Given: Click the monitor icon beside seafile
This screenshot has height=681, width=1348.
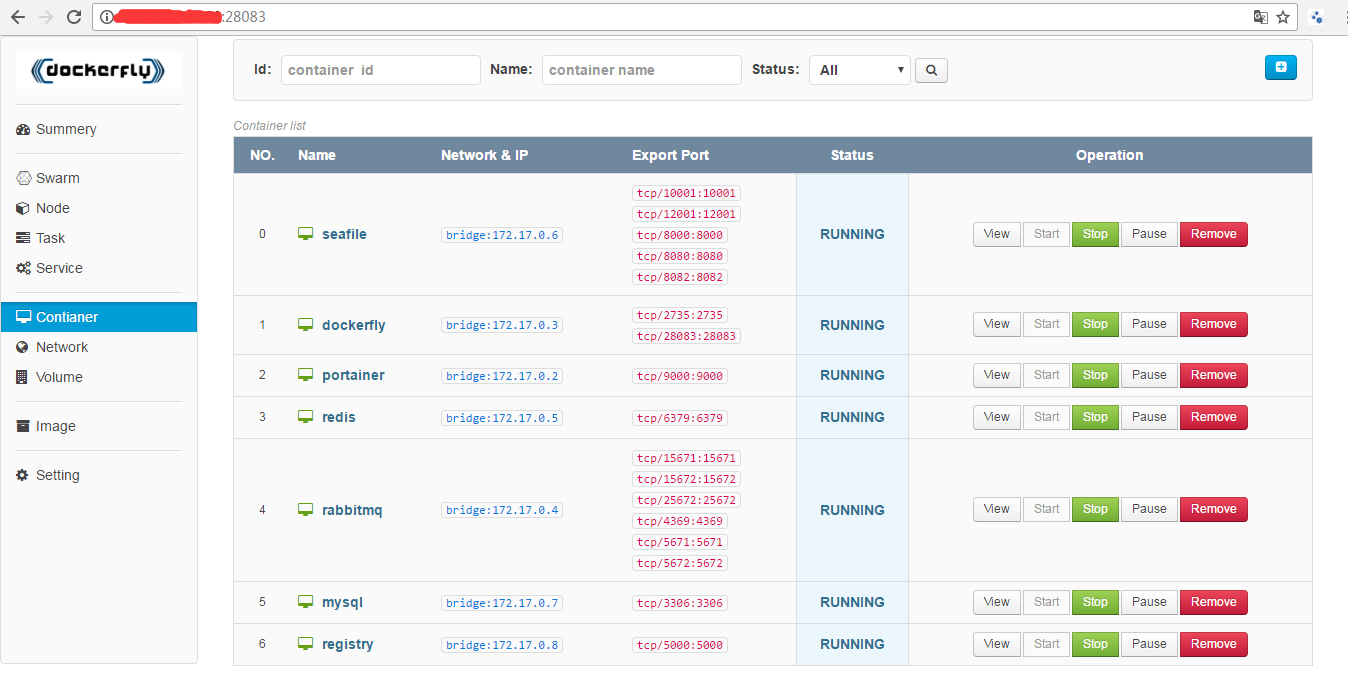Looking at the screenshot, I should tap(306, 234).
